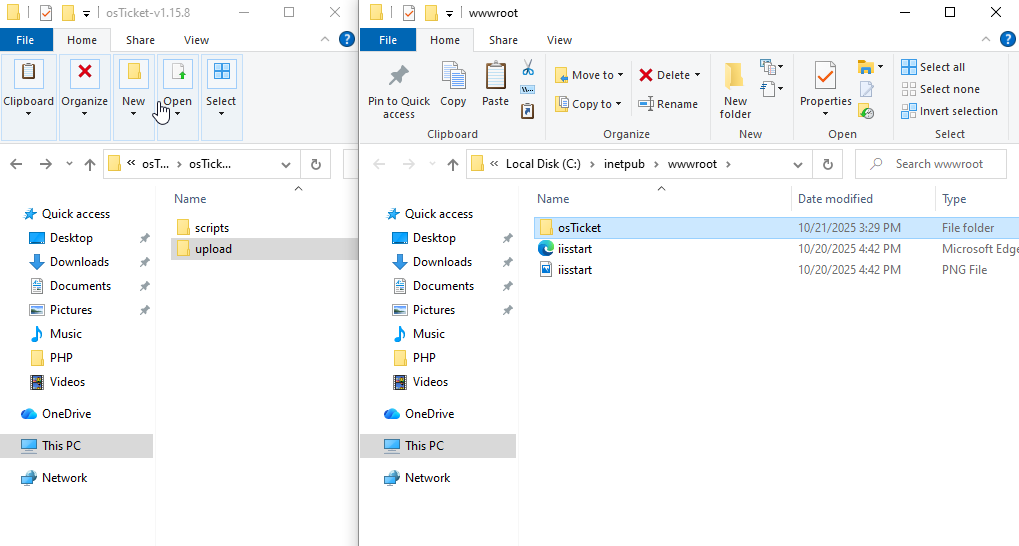Select the osTicket folder in wwwroot

(776, 228)
